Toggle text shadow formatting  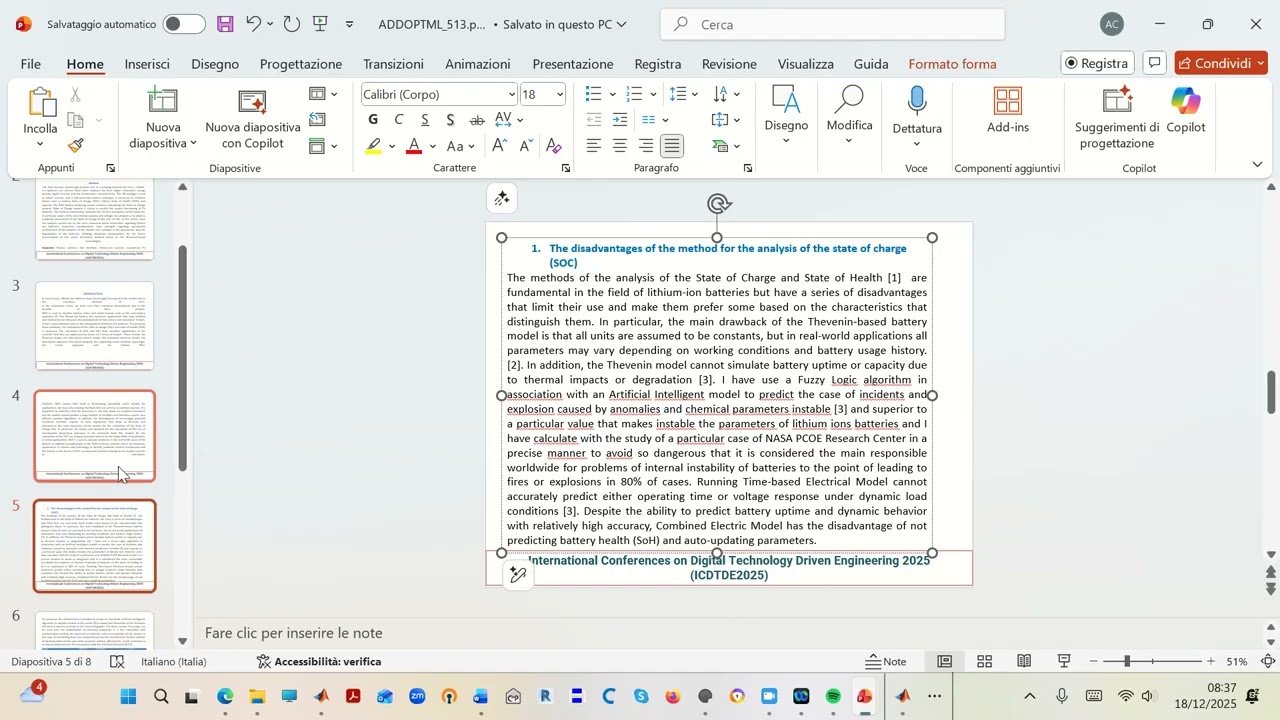(451, 120)
